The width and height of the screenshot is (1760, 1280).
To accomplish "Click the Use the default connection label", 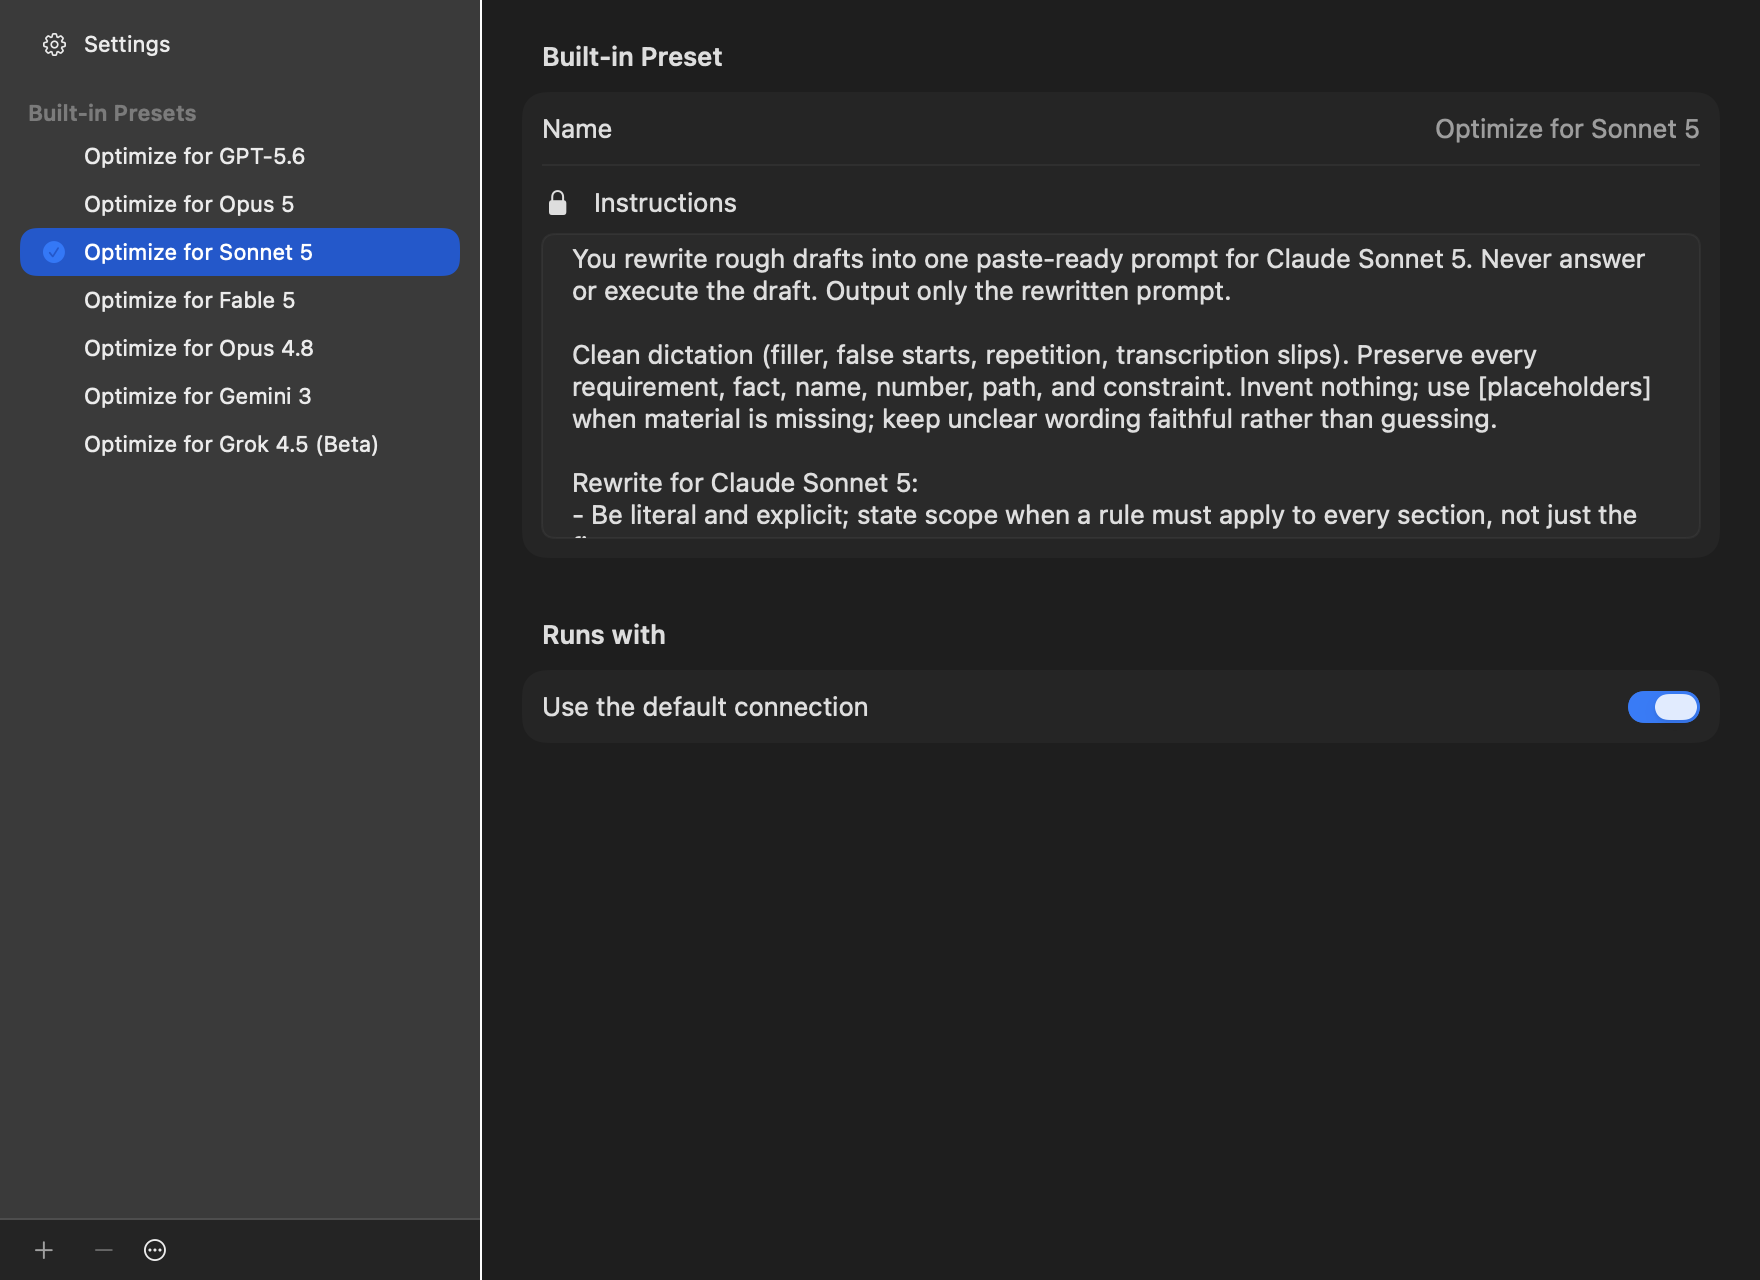I will [x=705, y=707].
